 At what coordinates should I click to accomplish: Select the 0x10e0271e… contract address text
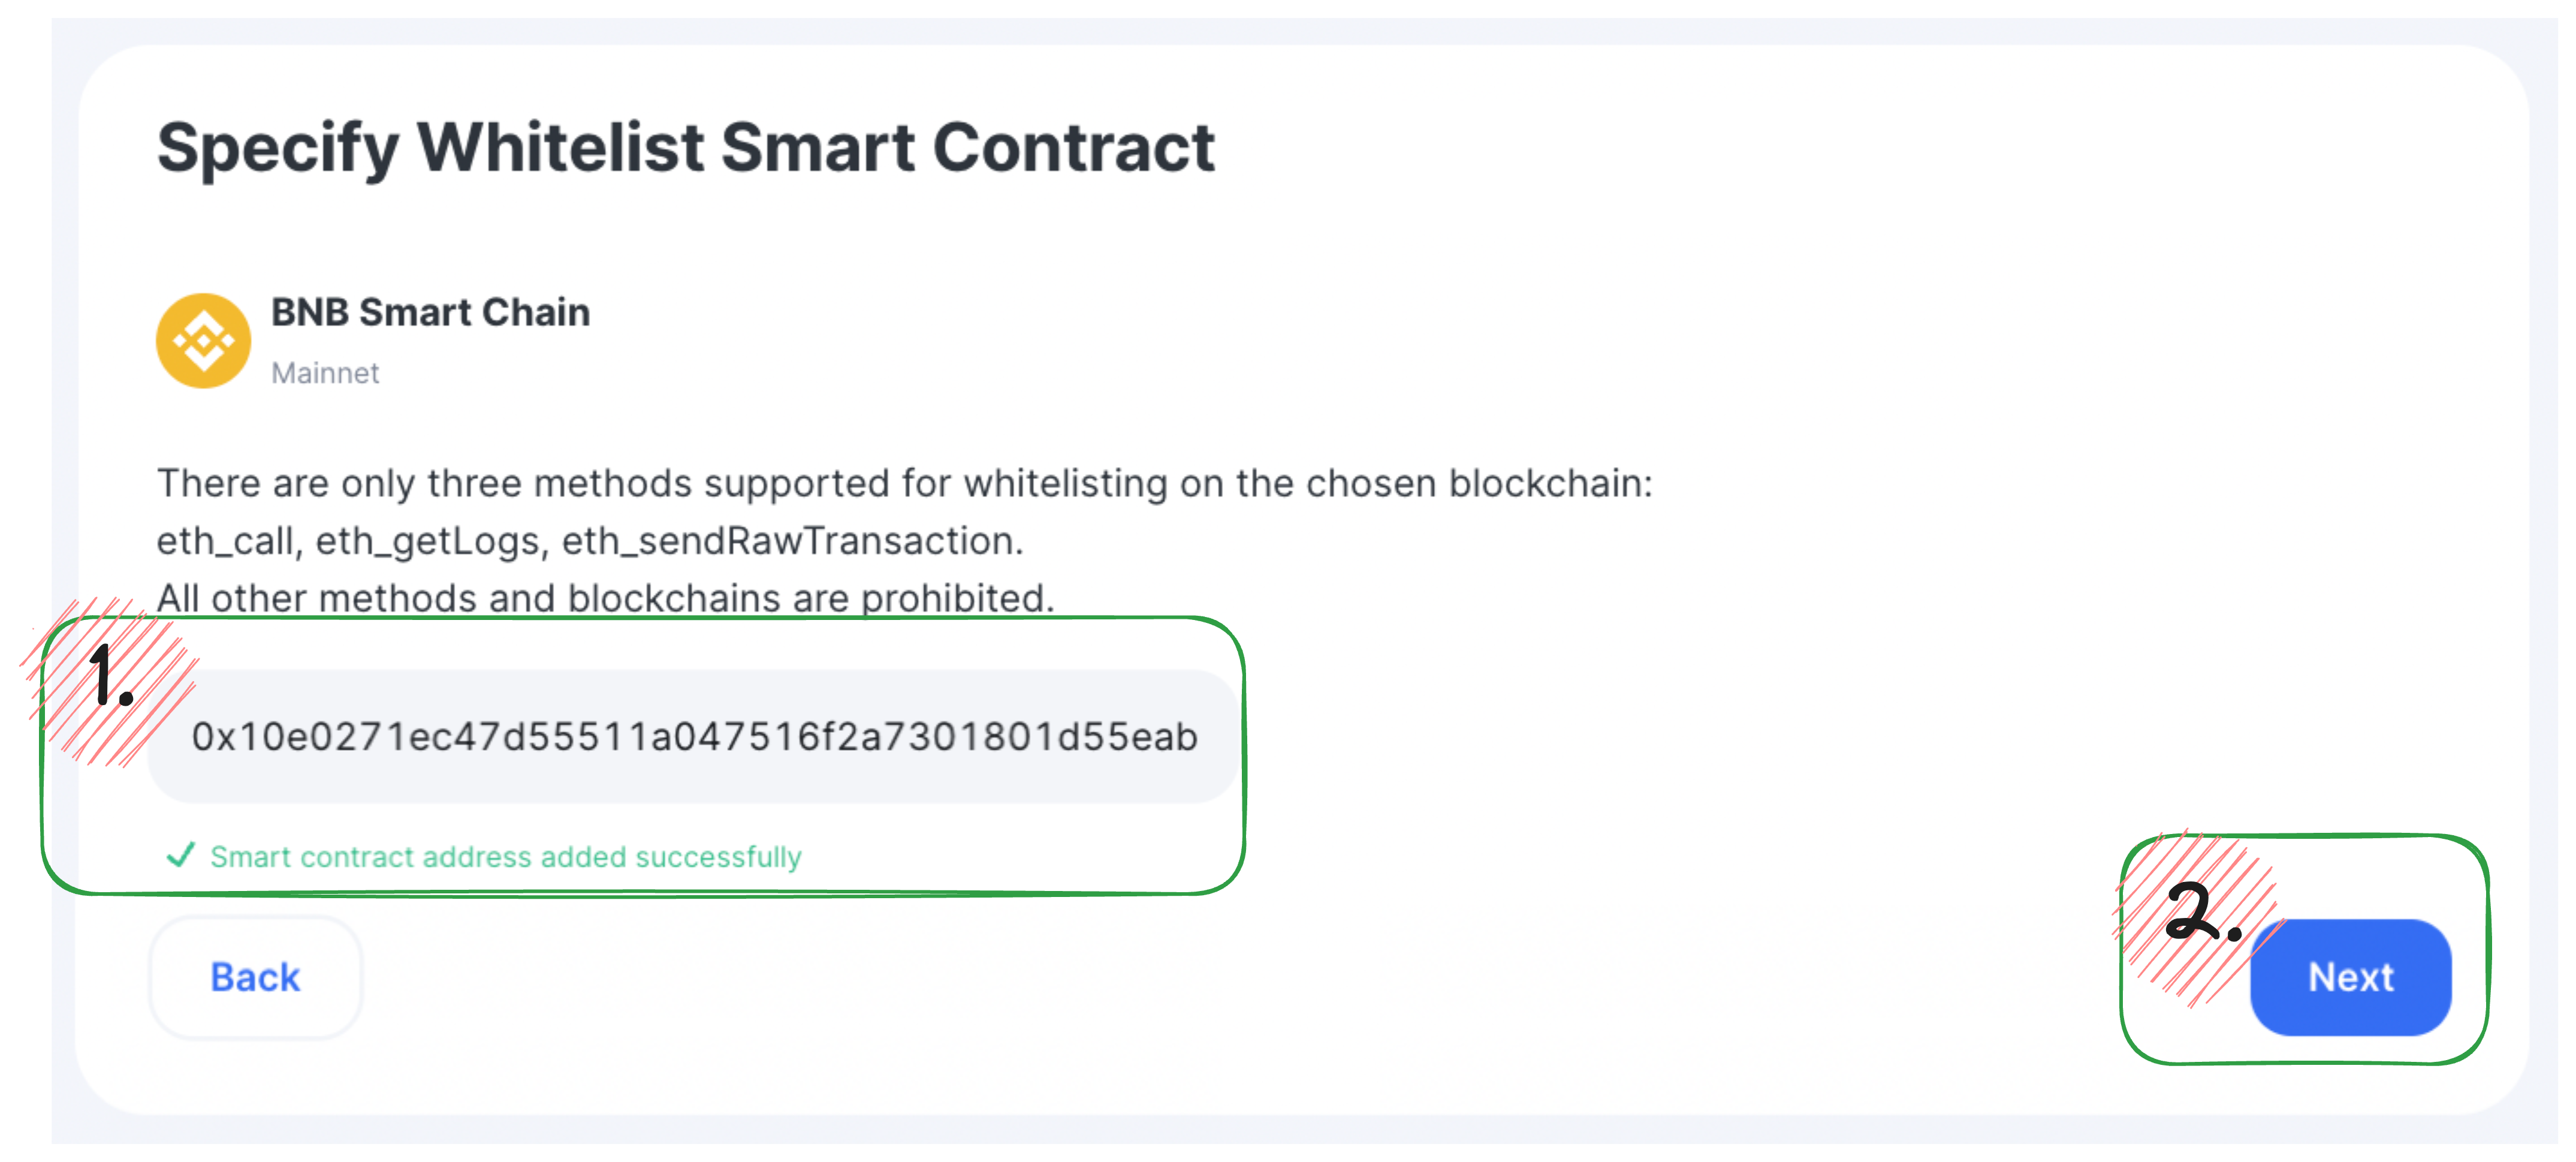coord(694,736)
